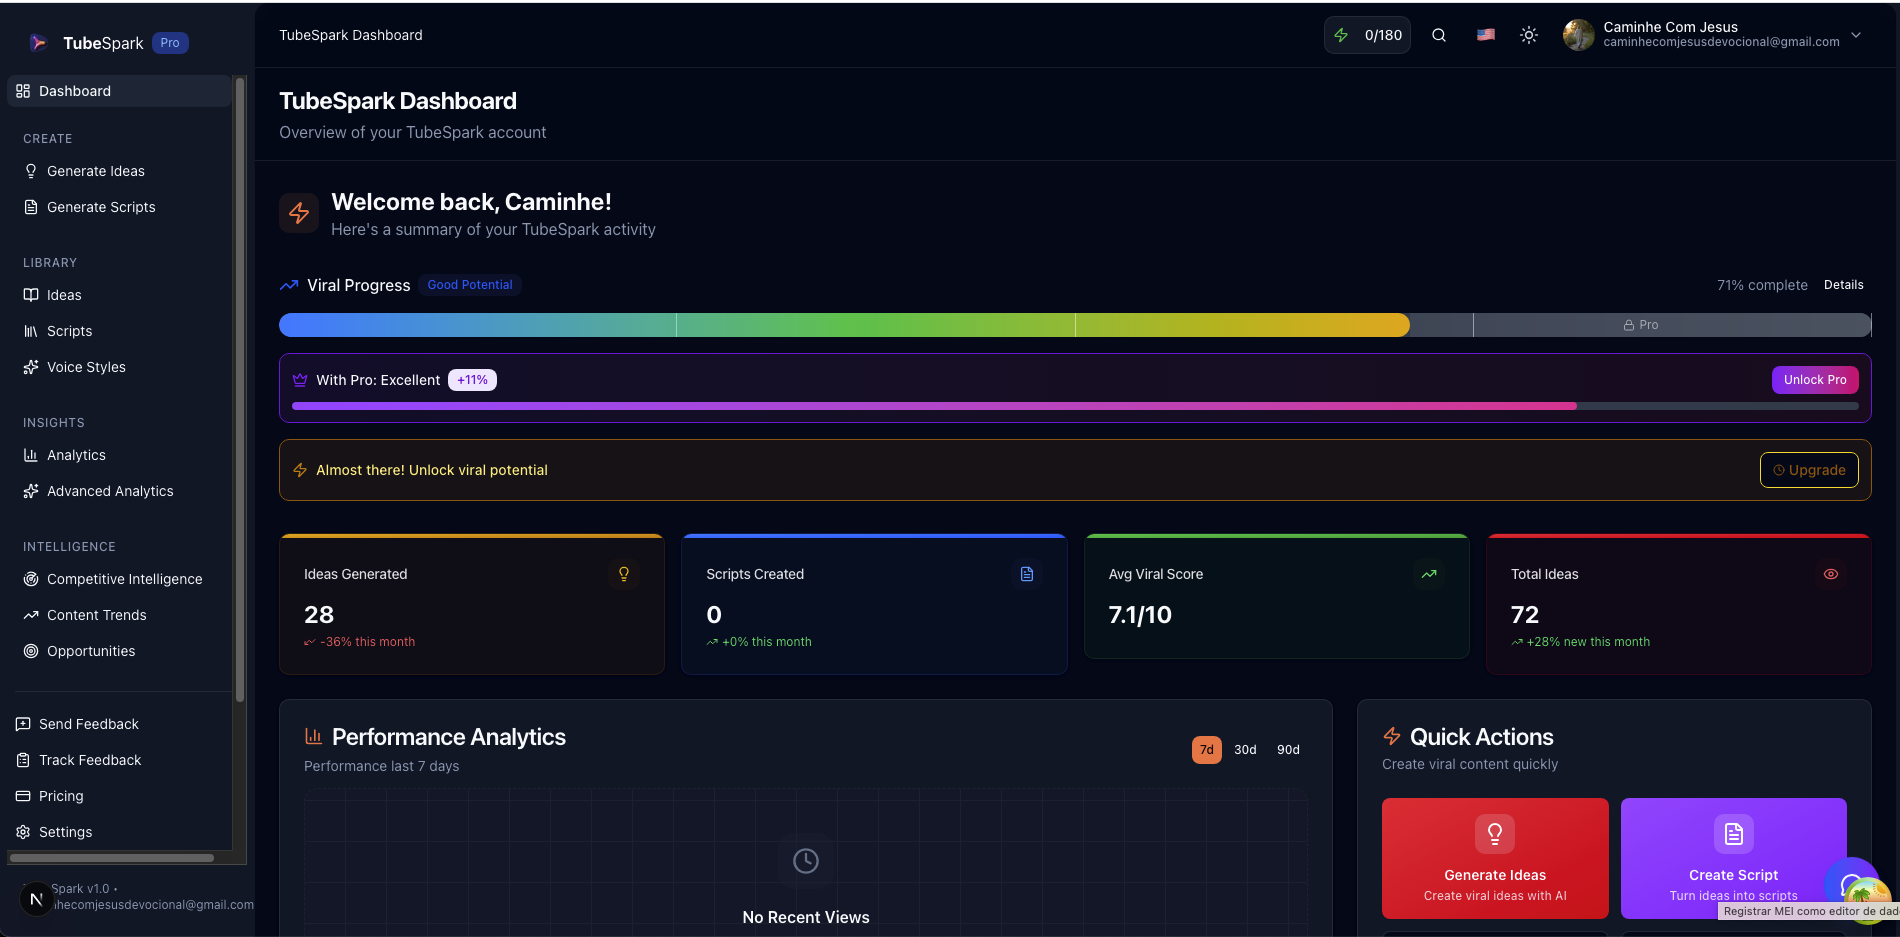Click the Track Feedback clipboard icon
The width and height of the screenshot is (1900, 937).
(x=23, y=760)
